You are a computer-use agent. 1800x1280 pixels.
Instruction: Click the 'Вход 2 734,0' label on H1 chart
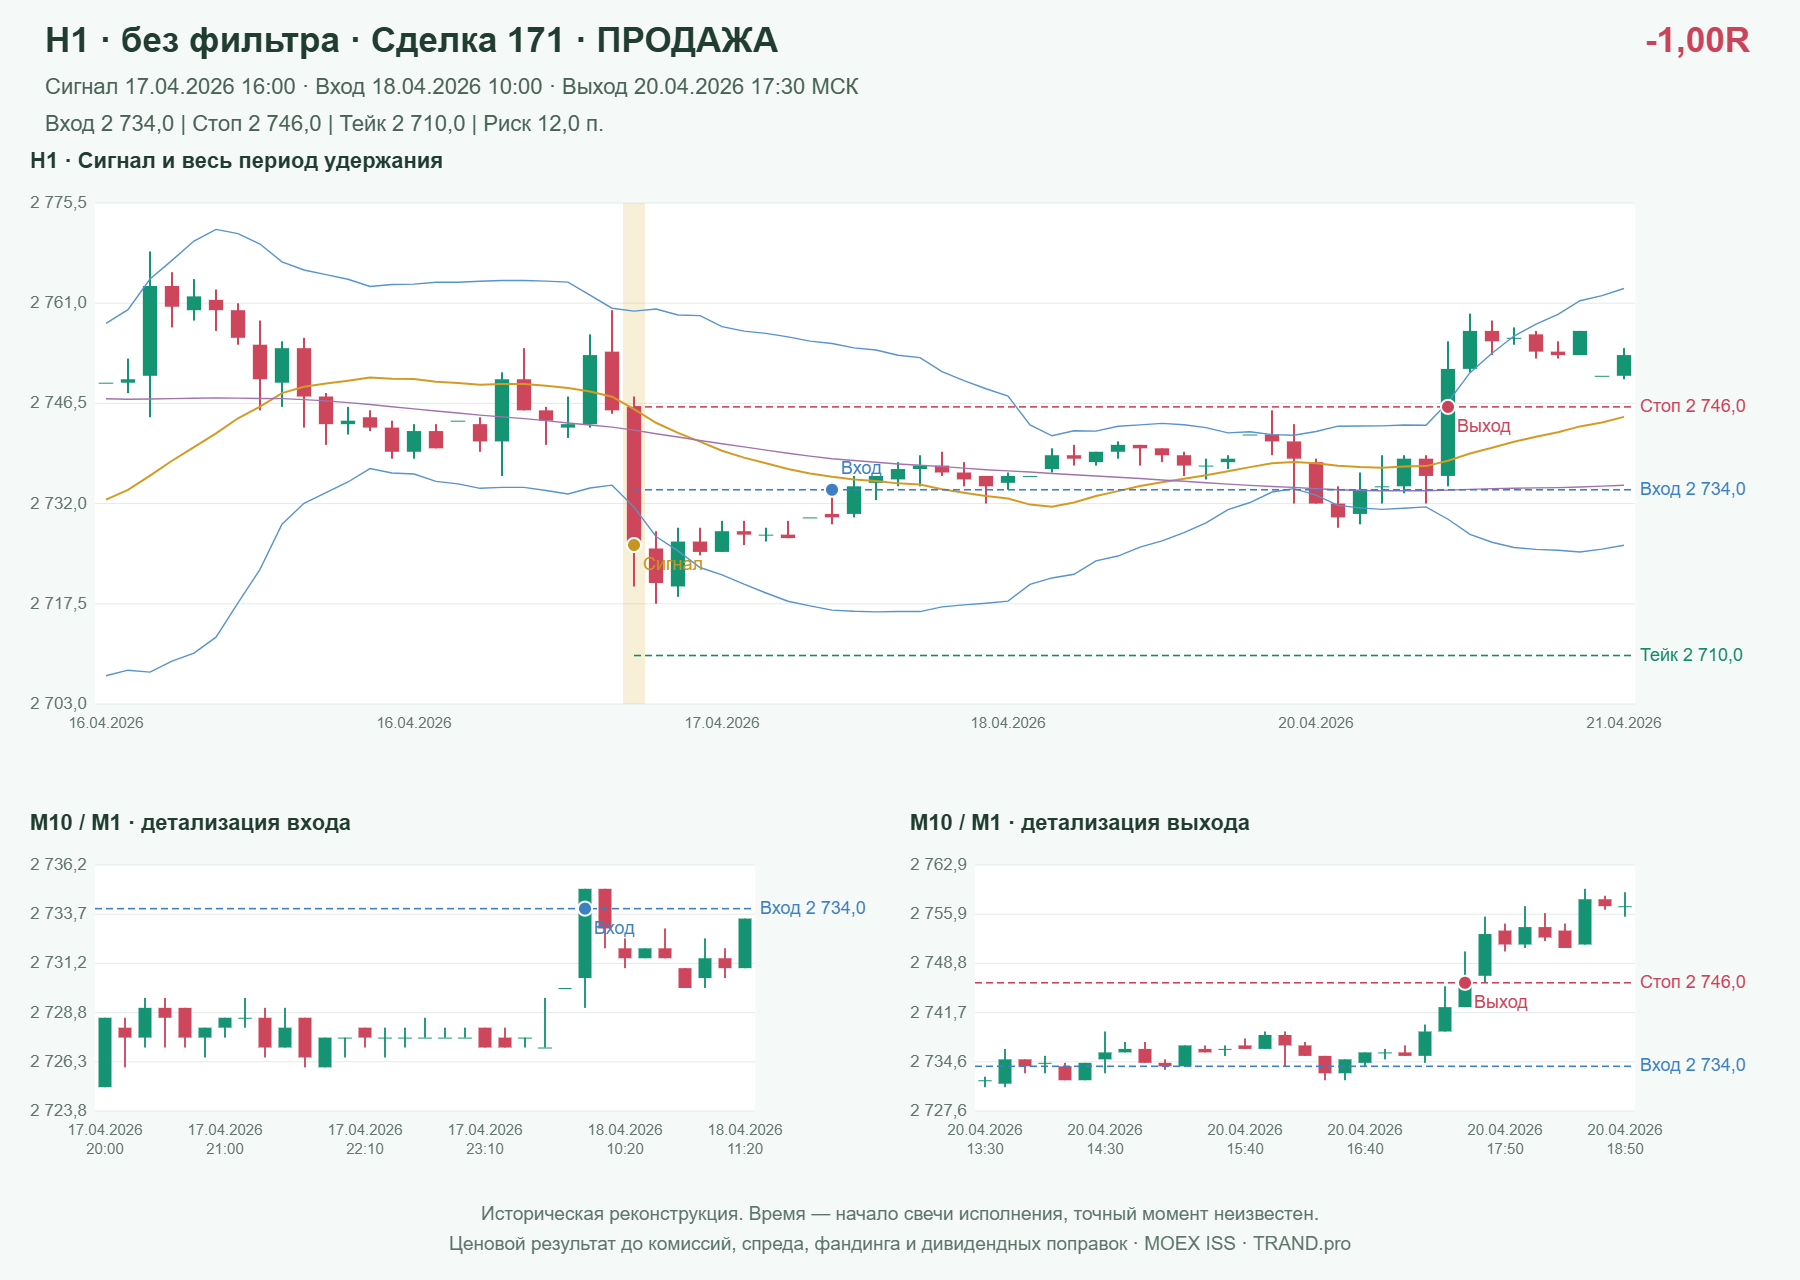pyautogui.click(x=1693, y=489)
